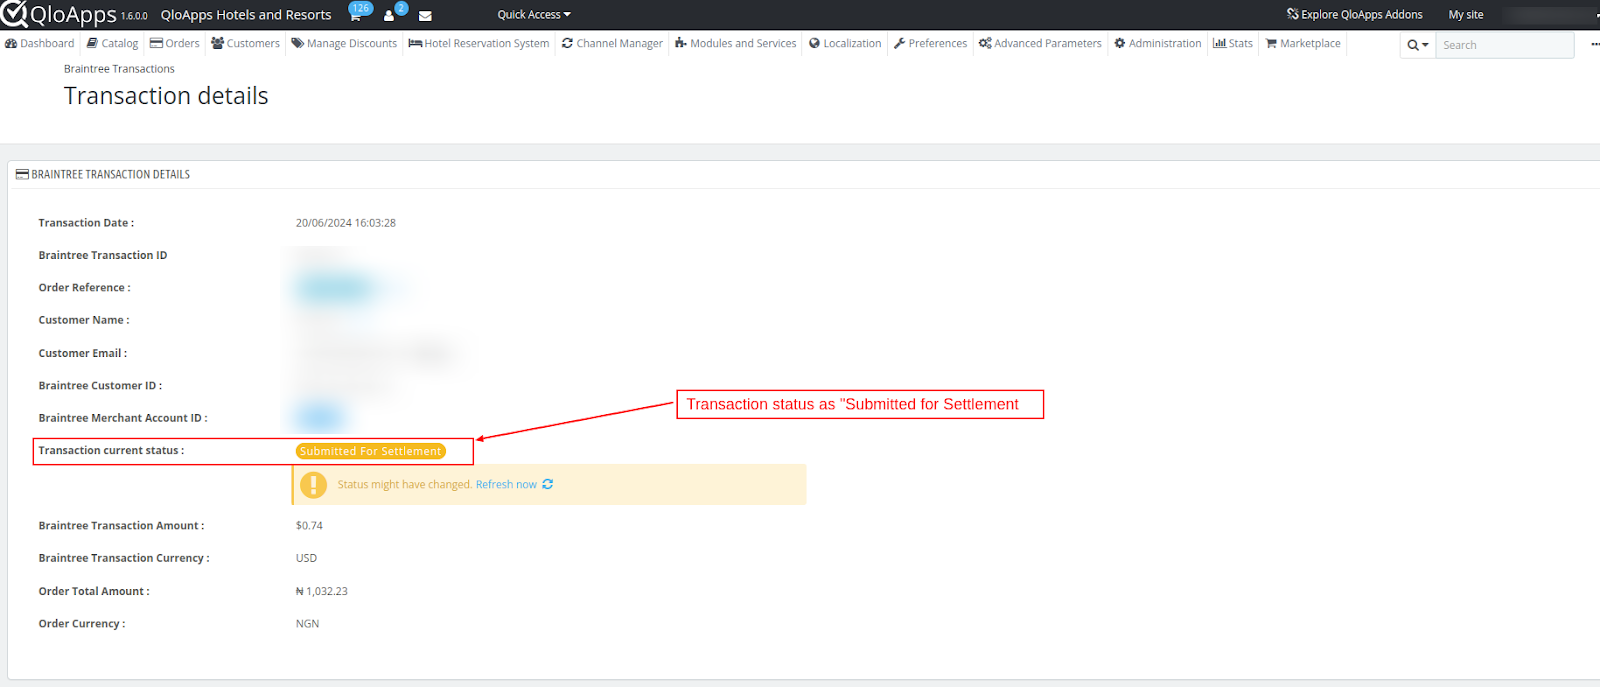The height and width of the screenshot is (687, 1600).
Task: Focus the Search input field
Action: [1505, 45]
